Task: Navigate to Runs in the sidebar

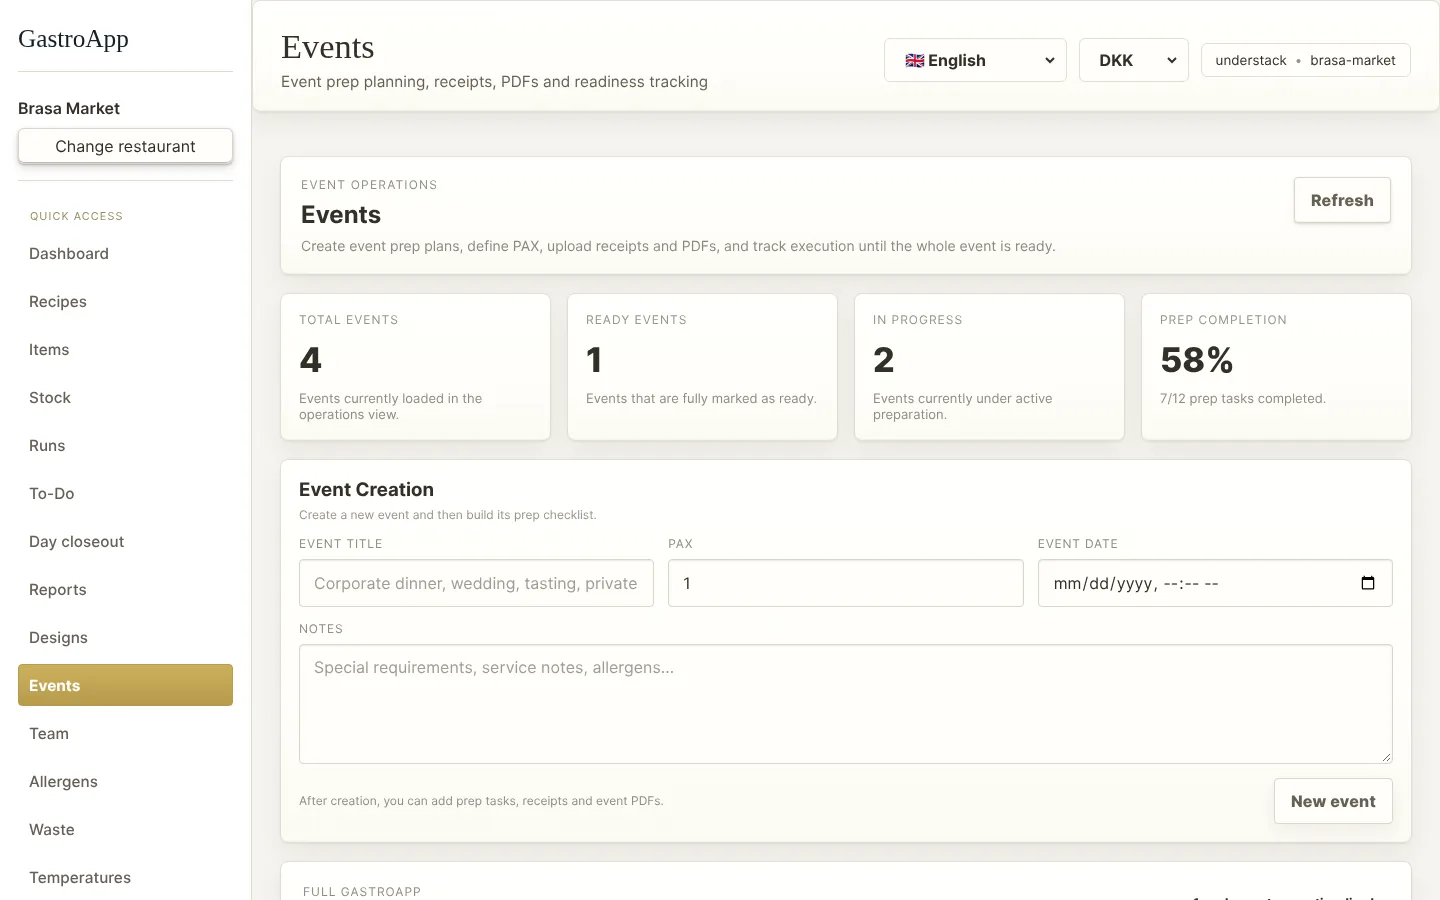Action: [x=125, y=446]
